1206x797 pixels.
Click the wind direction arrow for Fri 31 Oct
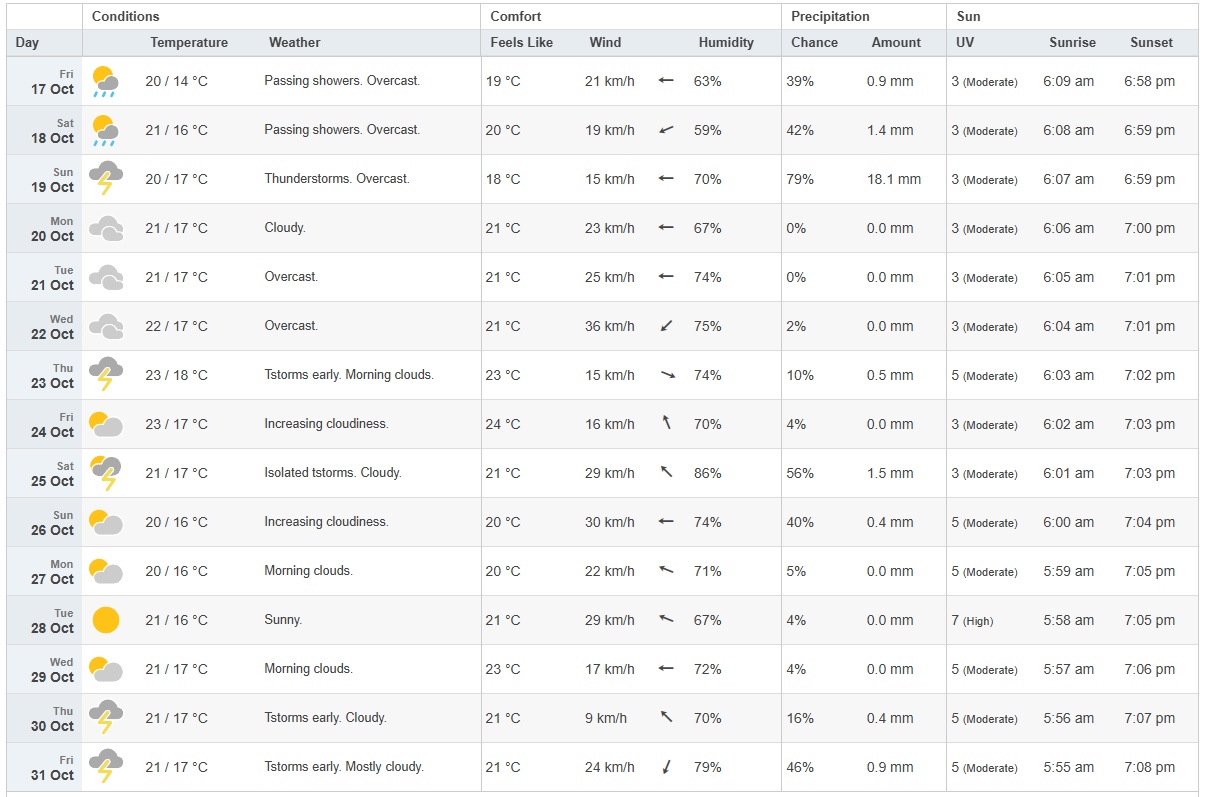pyautogui.click(x=666, y=767)
